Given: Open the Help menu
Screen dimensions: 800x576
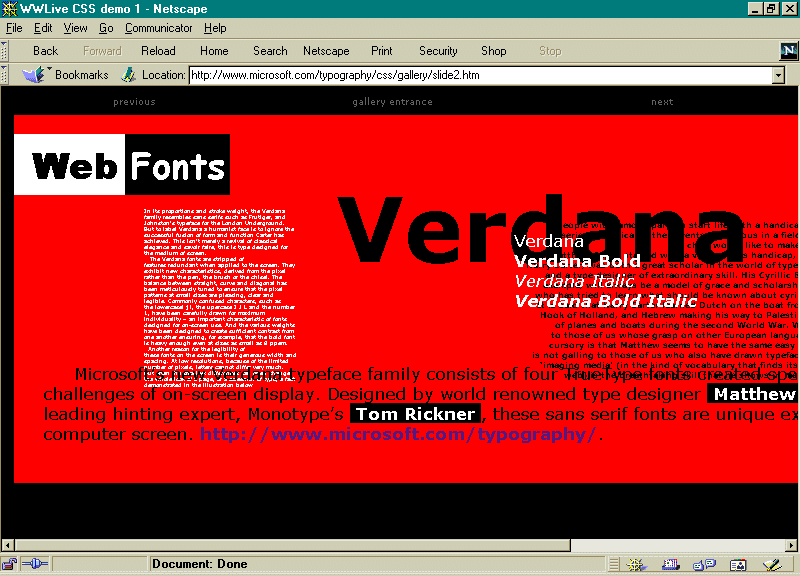Looking at the screenshot, I should (215, 28).
